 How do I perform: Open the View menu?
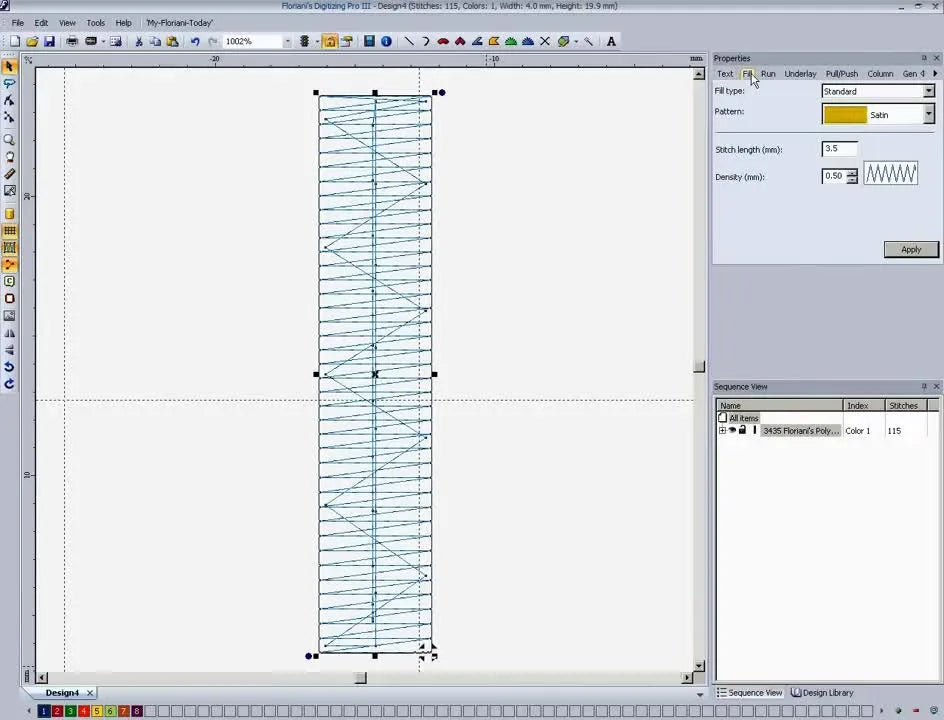click(x=67, y=23)
